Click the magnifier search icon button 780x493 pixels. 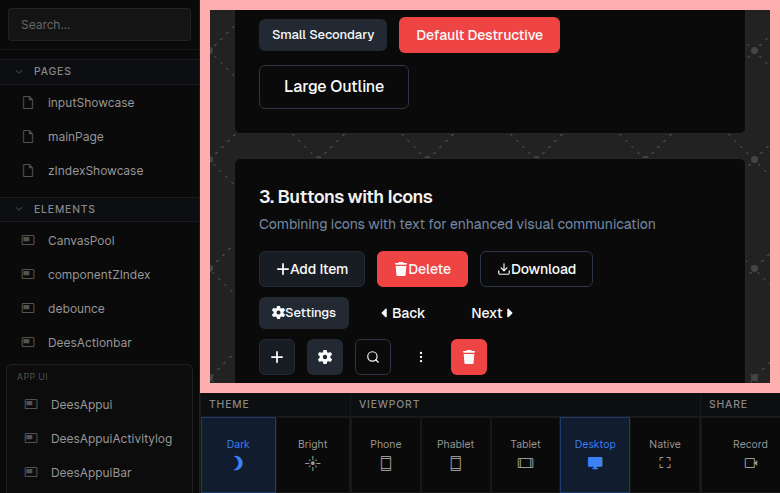click(373, 357)
